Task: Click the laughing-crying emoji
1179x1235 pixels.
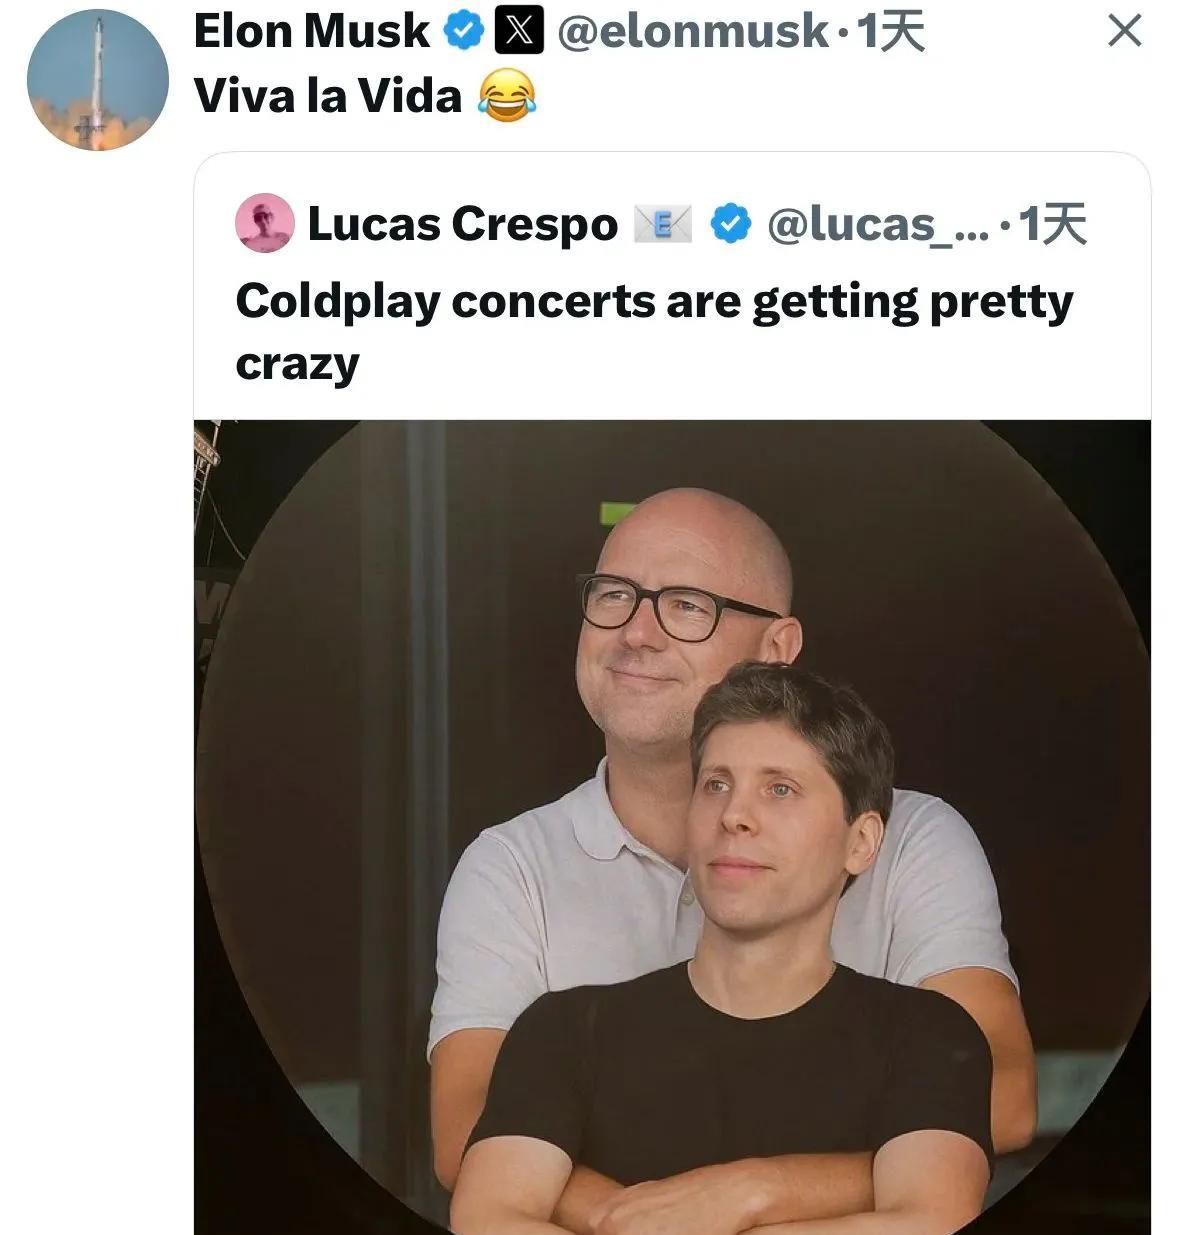Action: [x=507, y=97]
